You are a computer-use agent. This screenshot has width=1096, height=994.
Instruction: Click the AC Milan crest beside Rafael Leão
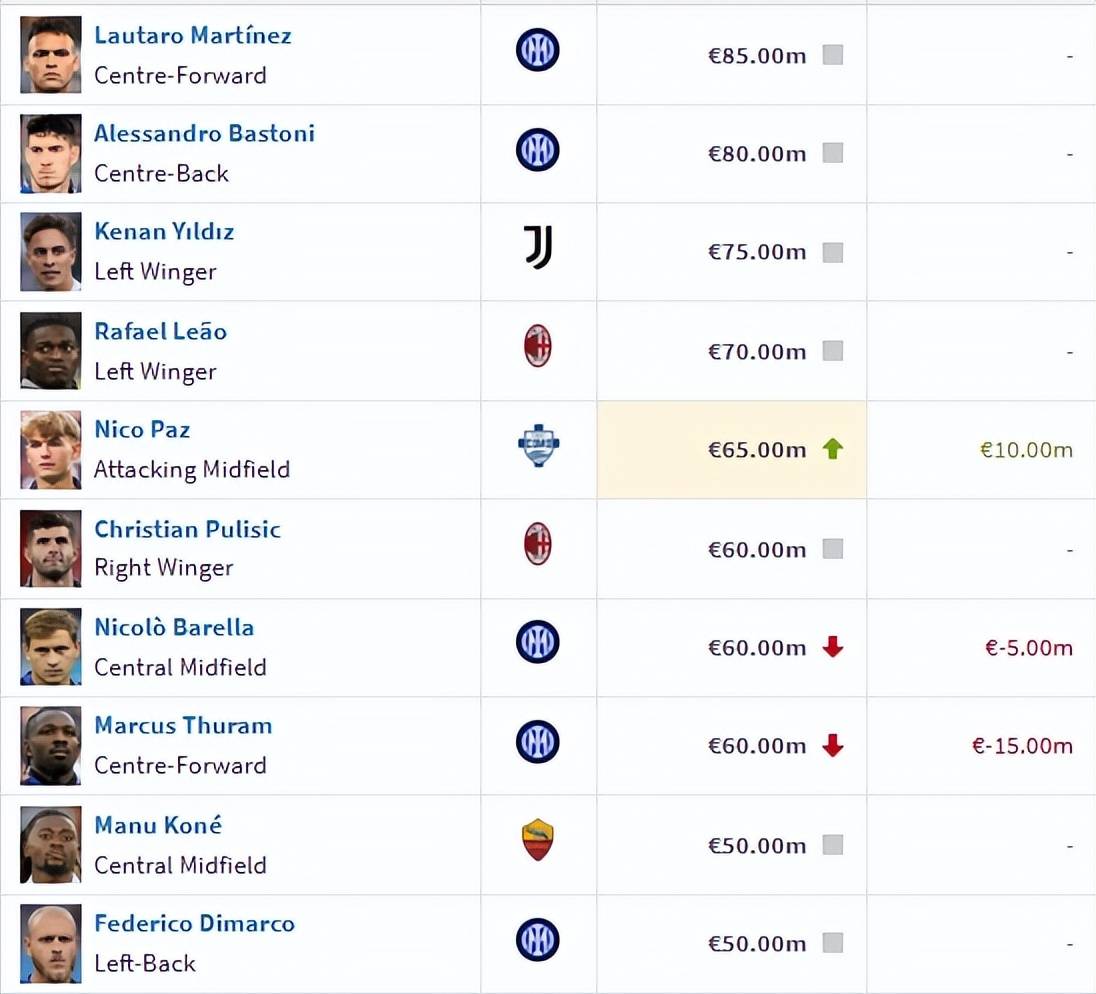[538, 346]
